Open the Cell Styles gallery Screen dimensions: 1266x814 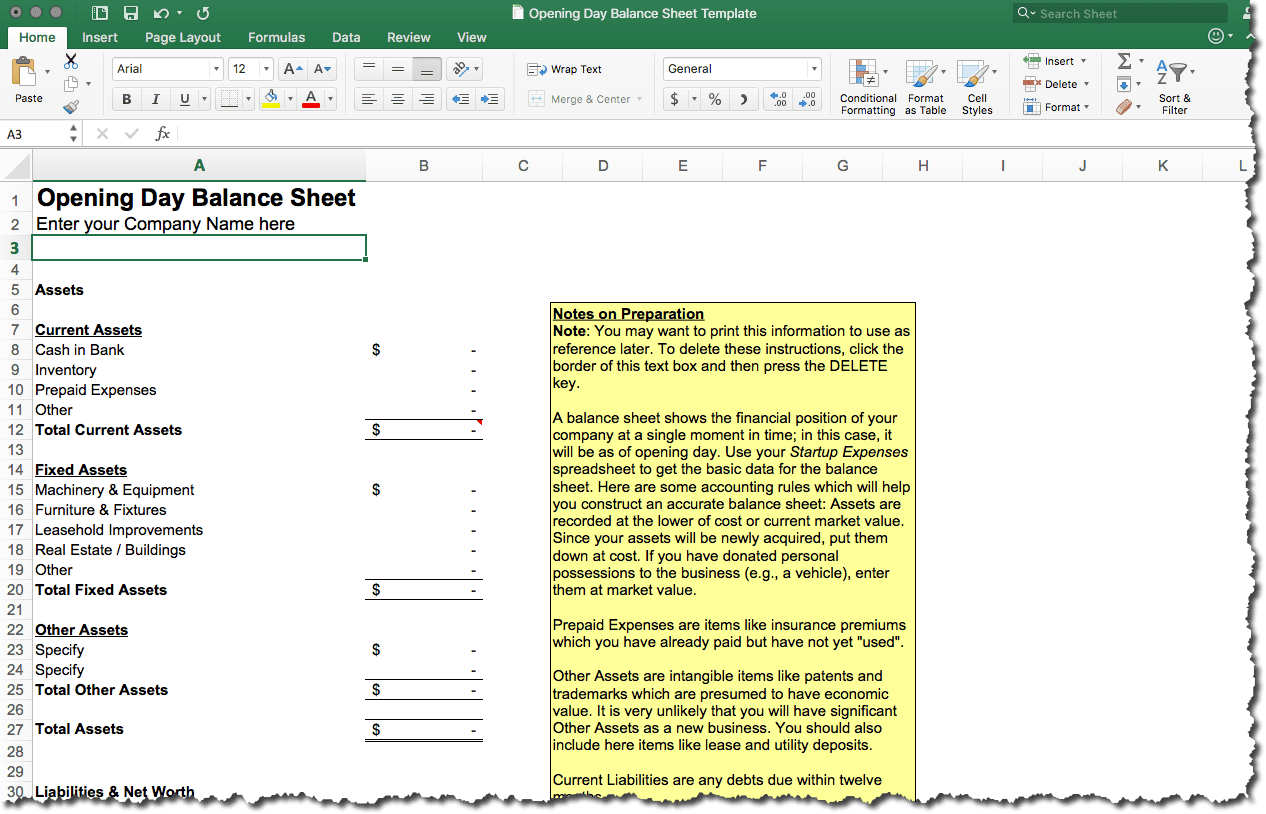tap(977, 86)
